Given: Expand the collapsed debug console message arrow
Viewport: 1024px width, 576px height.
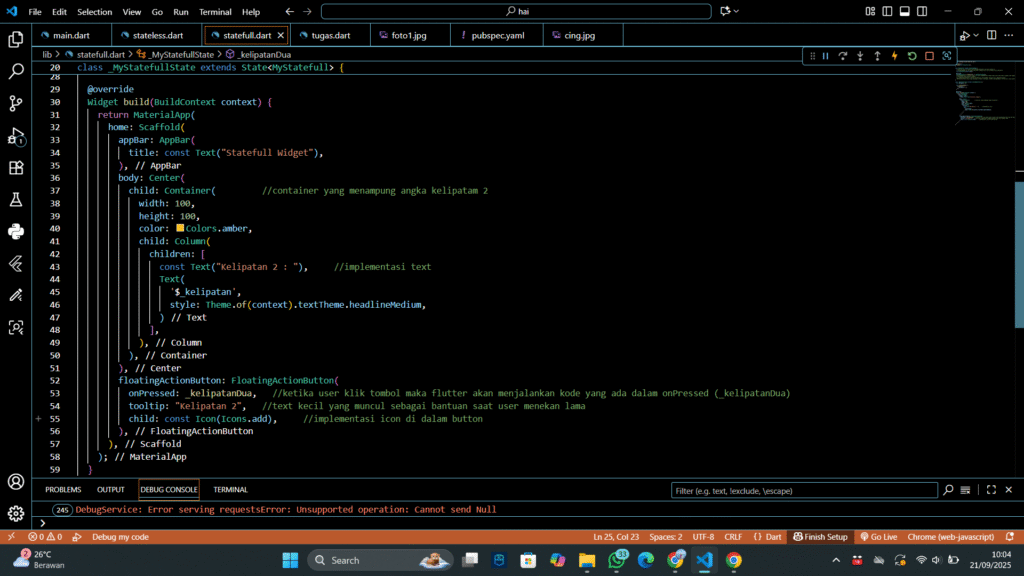Looking at the screenshot, I should 42,523.
